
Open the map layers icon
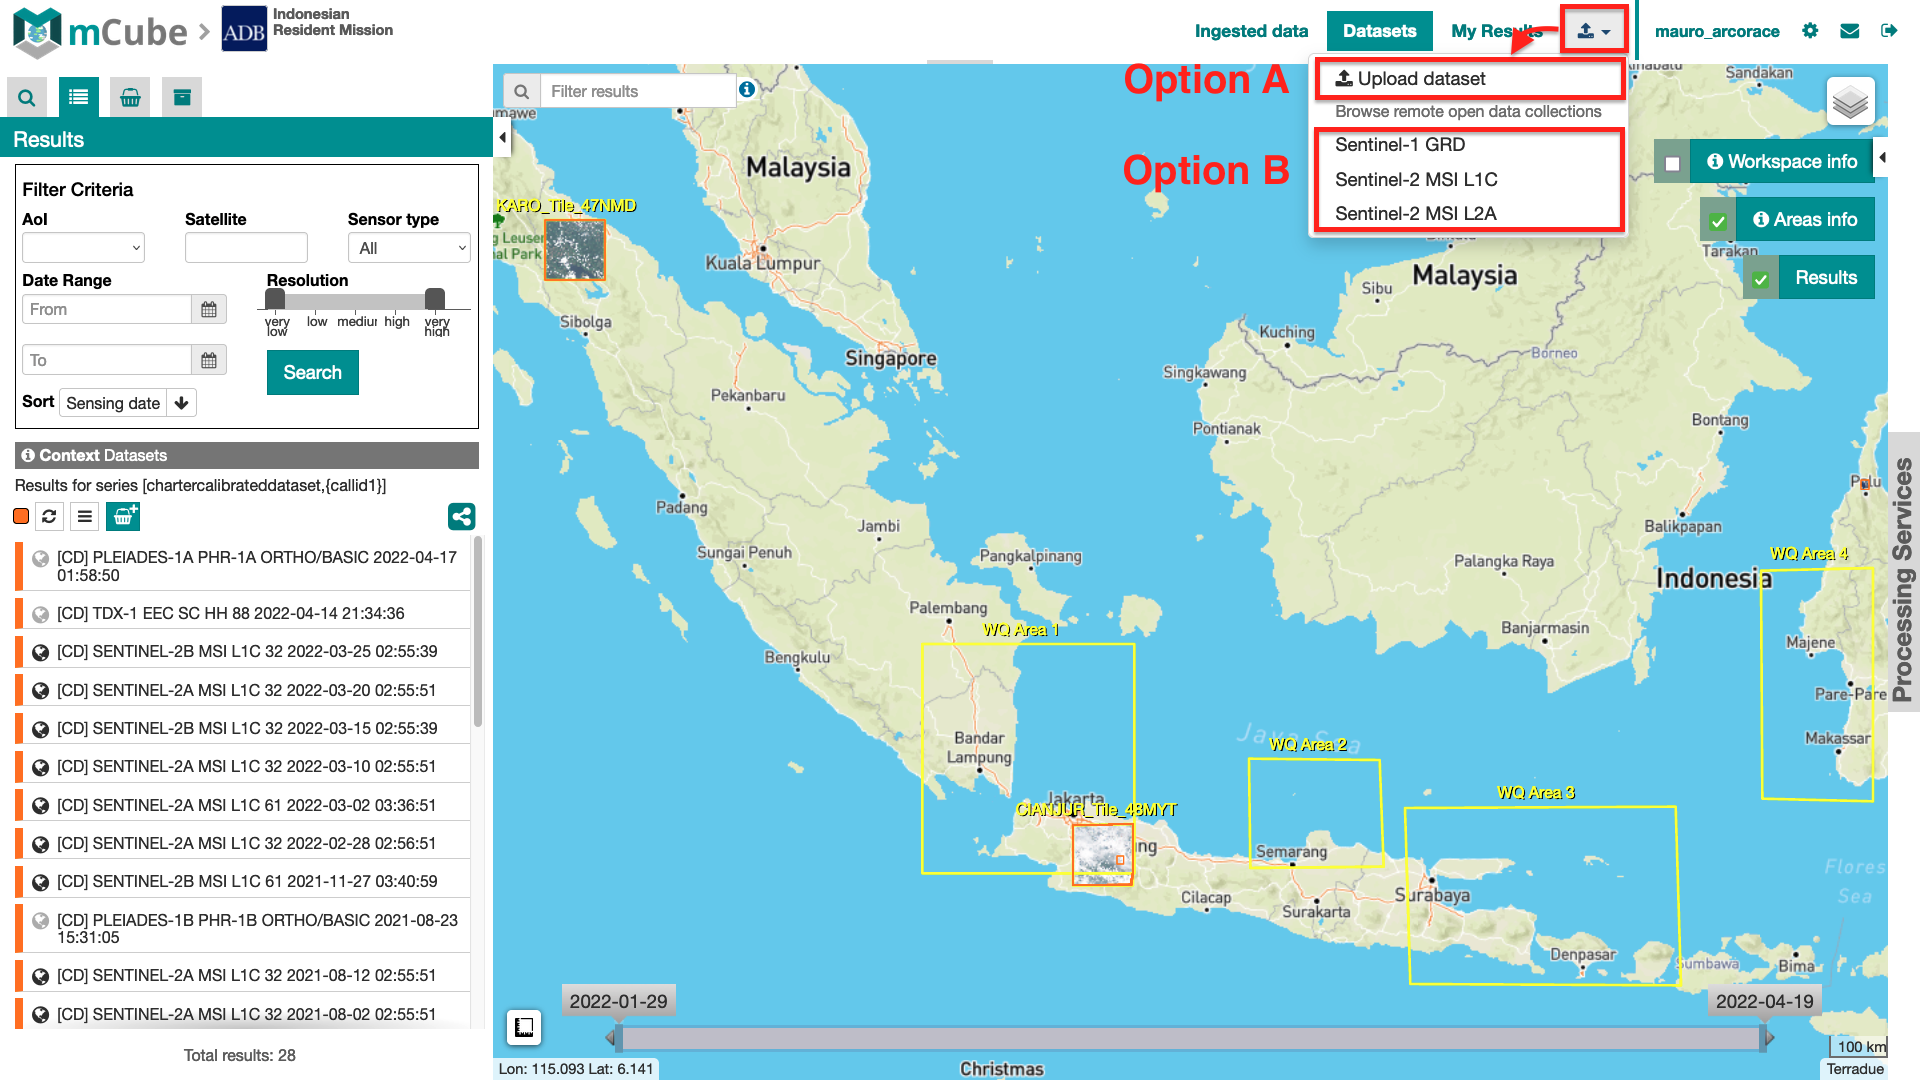[x=1850, y=101]
